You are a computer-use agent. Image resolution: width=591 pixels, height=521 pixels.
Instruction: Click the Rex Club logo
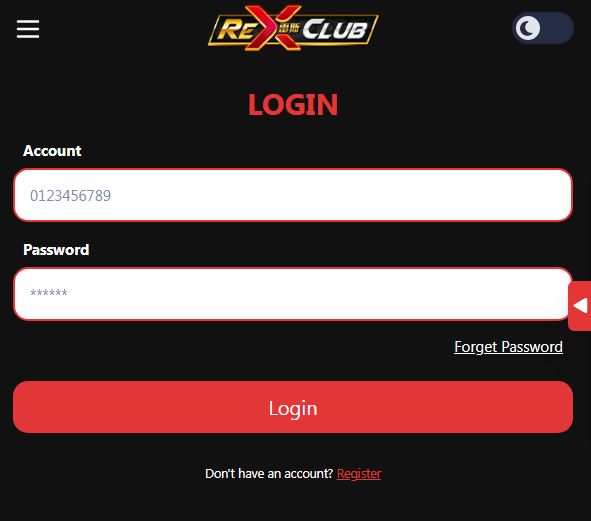coord(293,28)
